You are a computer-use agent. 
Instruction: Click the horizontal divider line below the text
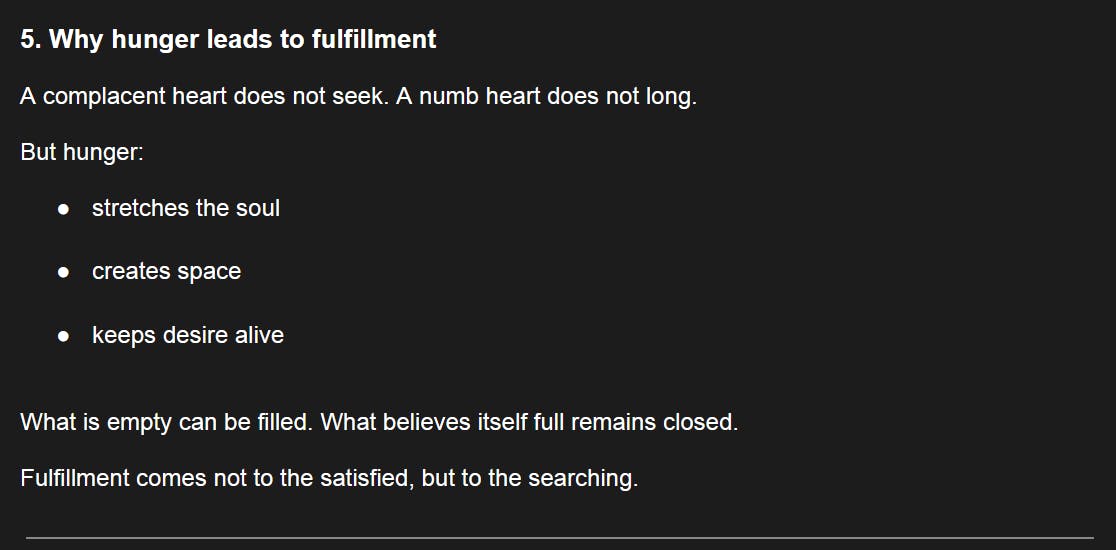click(558, 538)
